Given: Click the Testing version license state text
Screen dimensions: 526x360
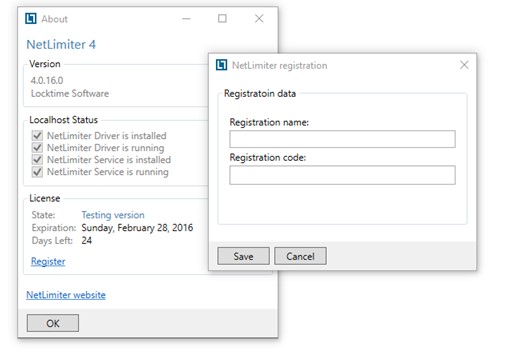Looking at the screenshot, I should 113,215.
